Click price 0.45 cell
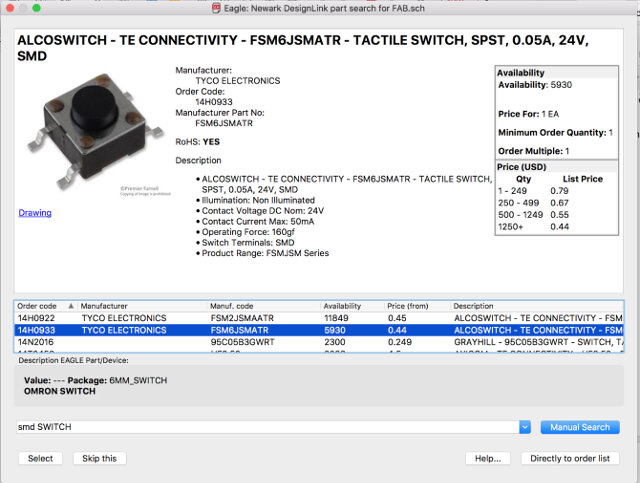This screenshot has height=483, width=640. click(x=397, y=318)
